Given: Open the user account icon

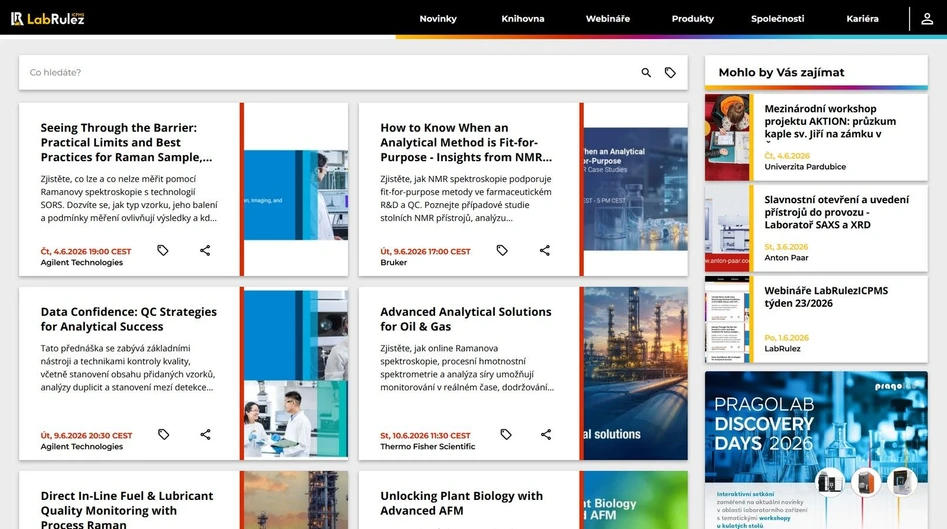Looking at the screenshot, I should point(927,19).
